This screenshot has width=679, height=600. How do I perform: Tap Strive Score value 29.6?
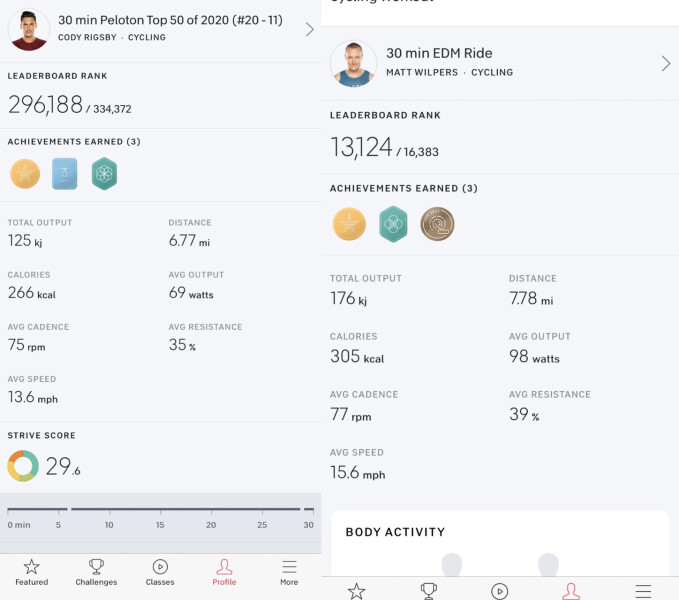tap(63, 466)
